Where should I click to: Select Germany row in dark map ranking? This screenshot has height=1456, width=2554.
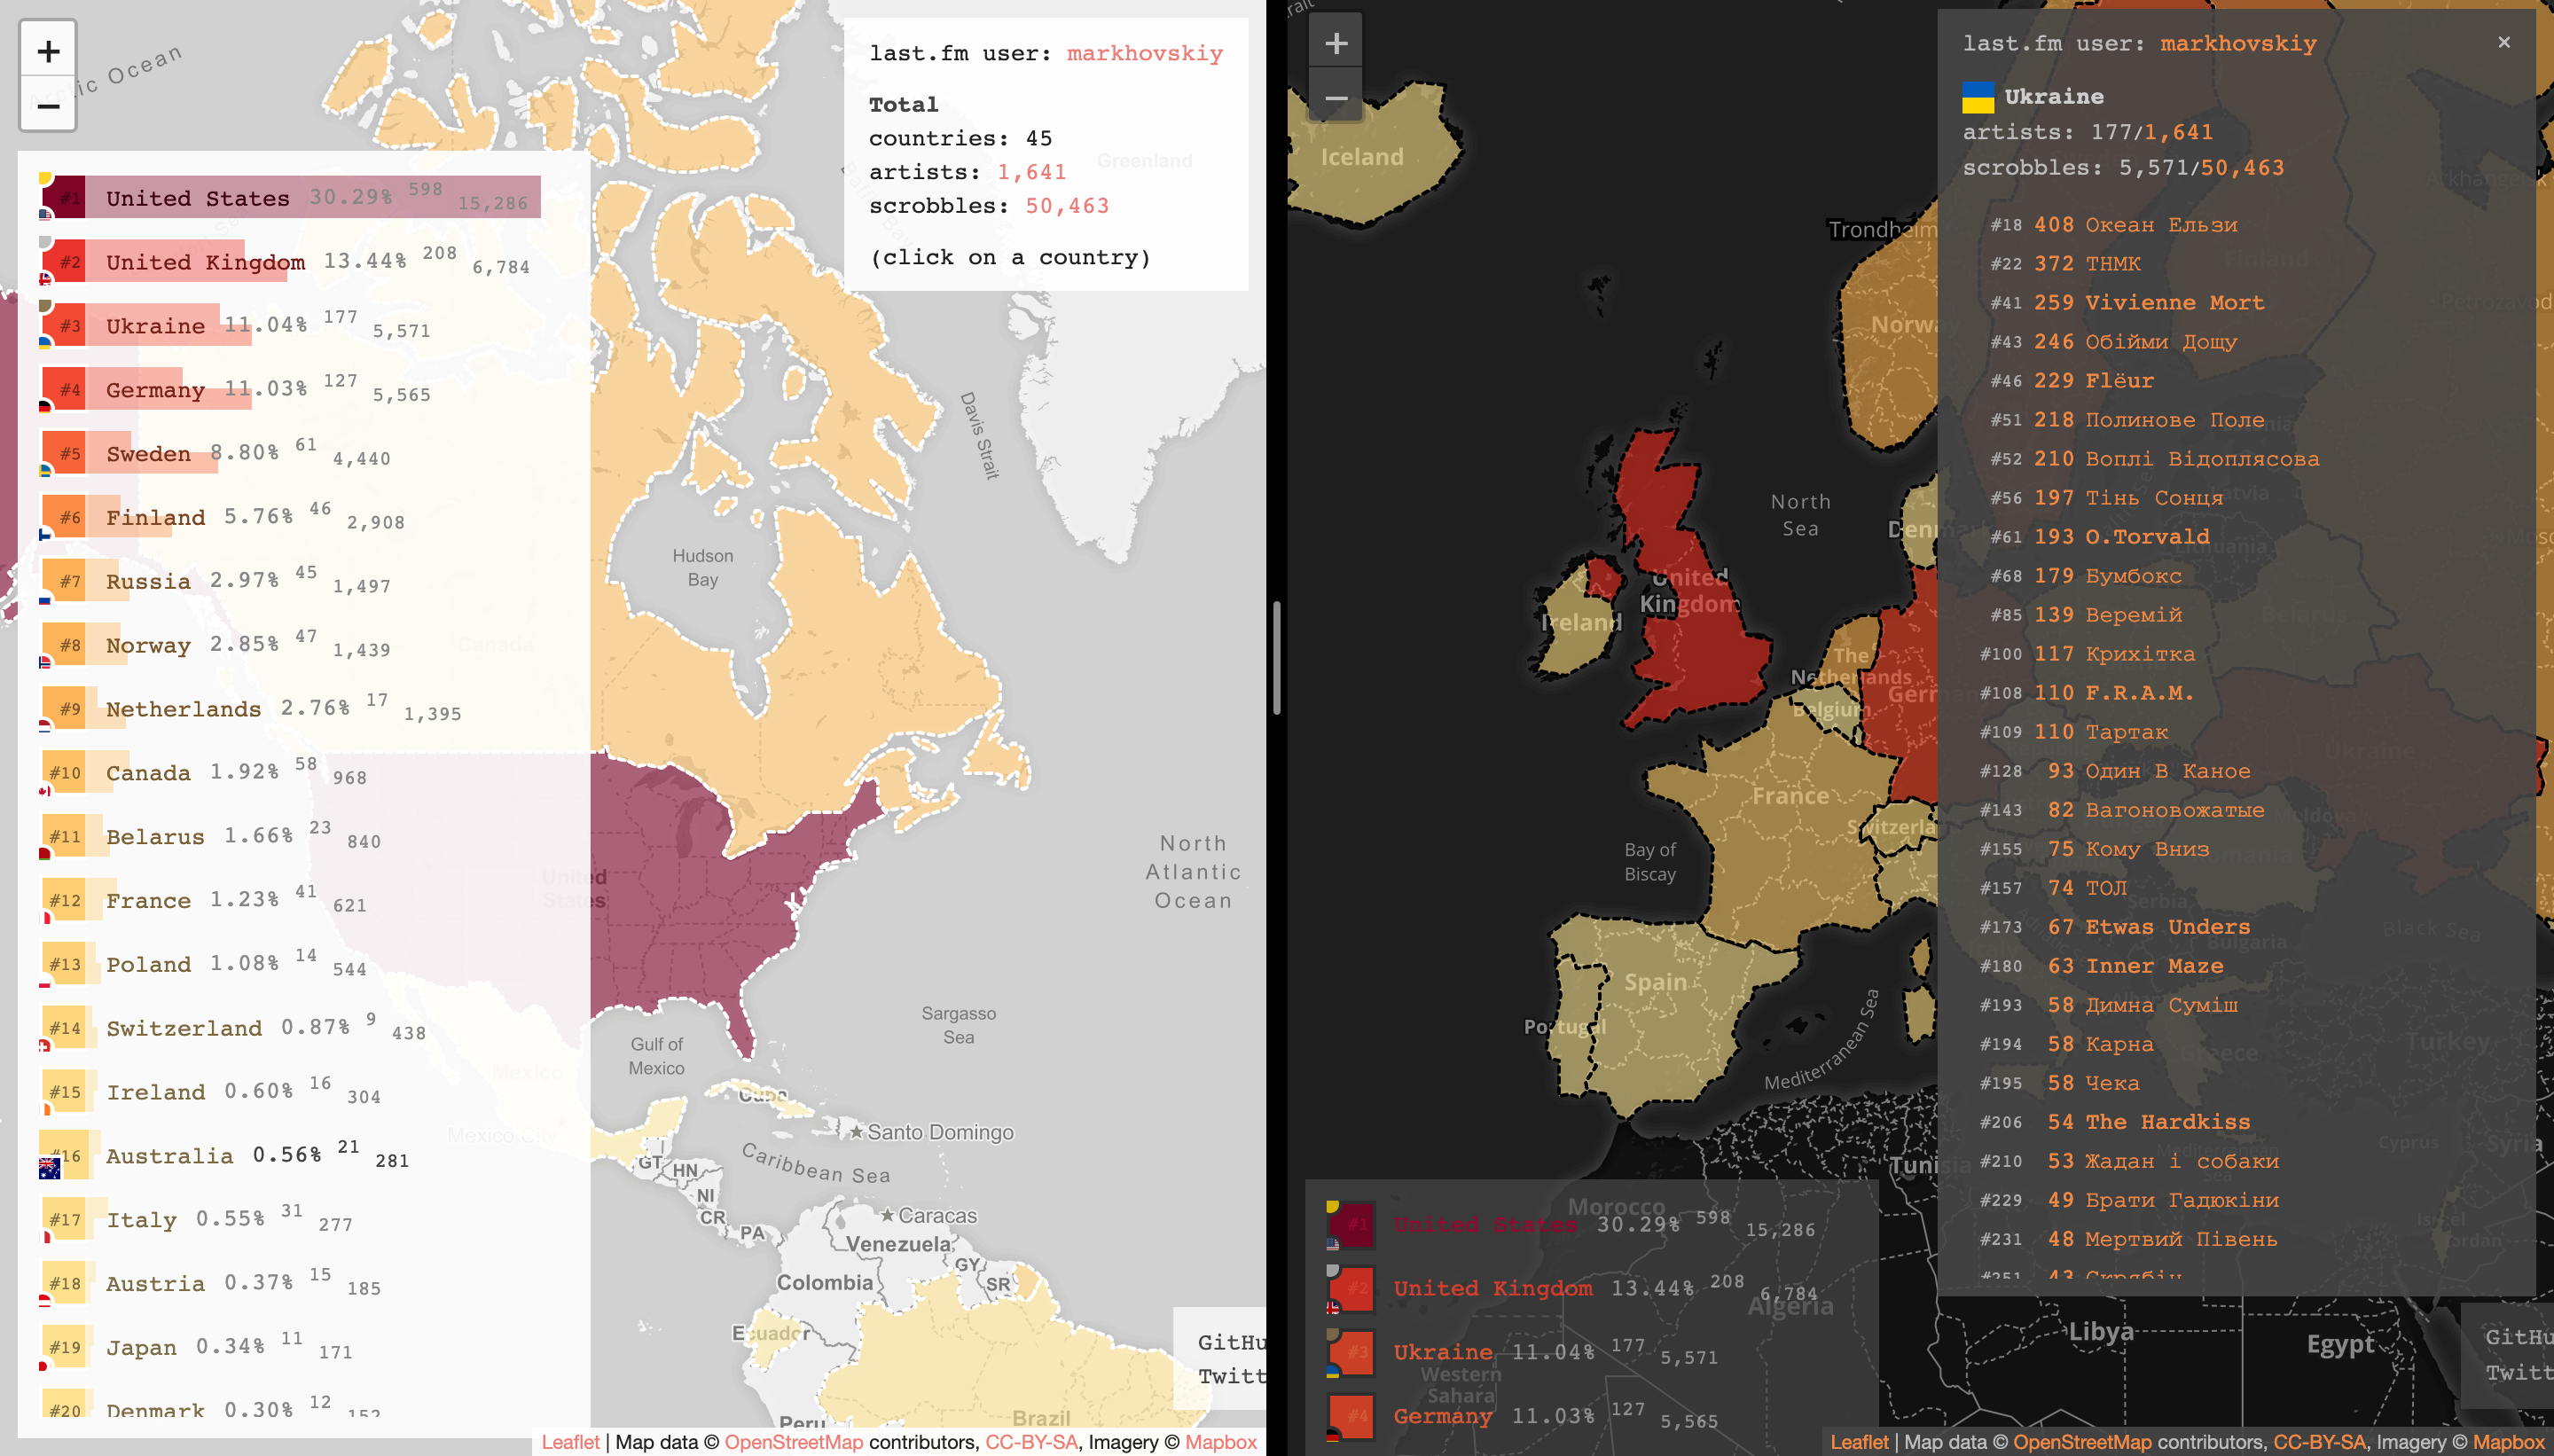point(1522,1417)
